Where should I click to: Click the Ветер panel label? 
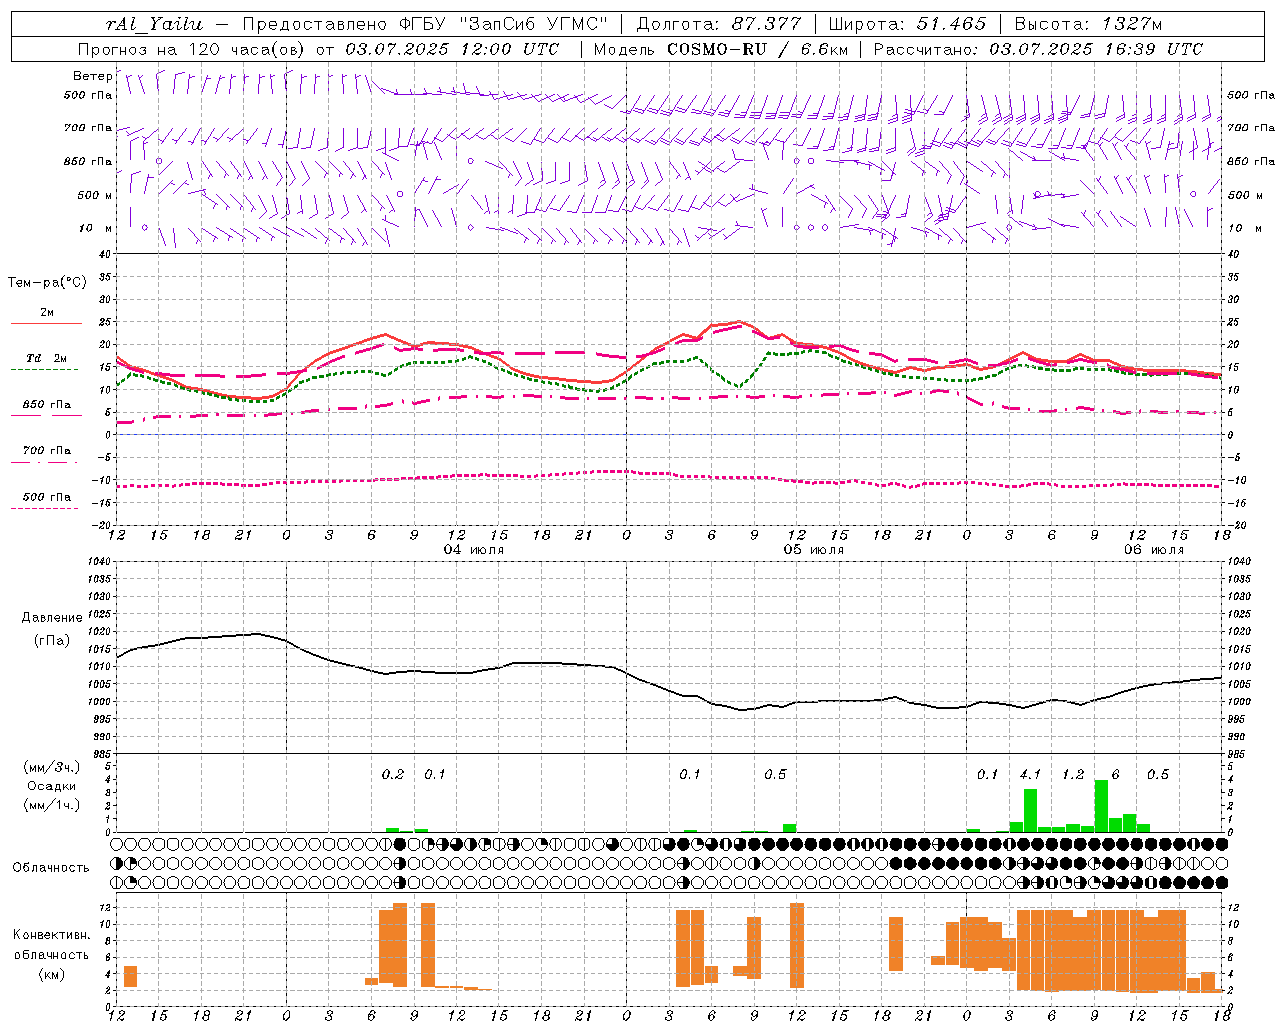pyautogui.click(x=93, y=76)
